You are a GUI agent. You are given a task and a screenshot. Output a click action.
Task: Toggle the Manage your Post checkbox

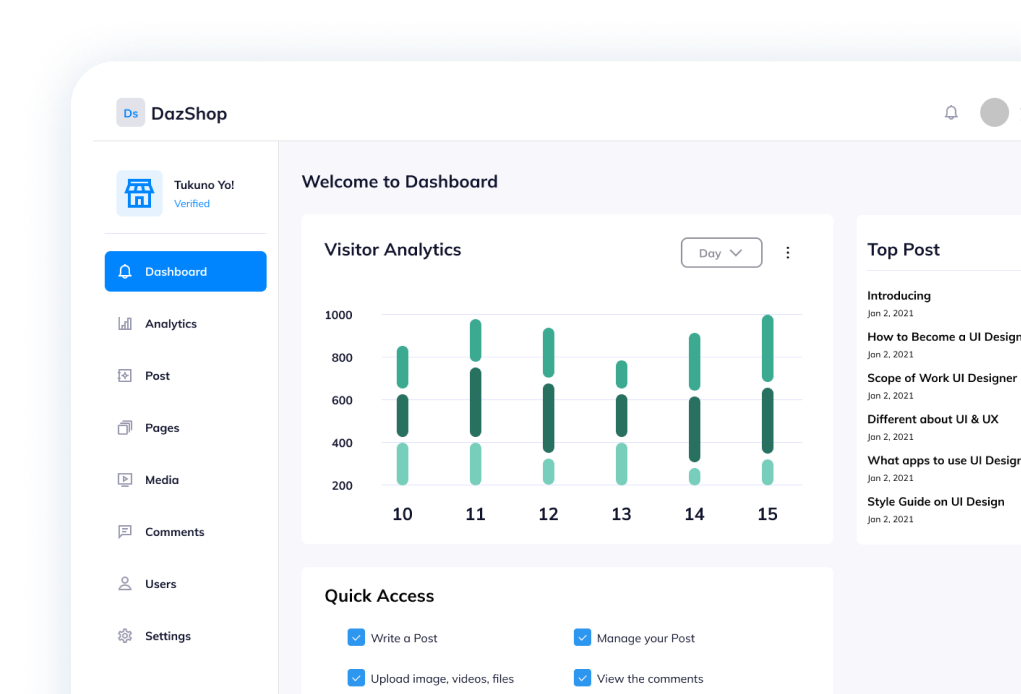pos(582,637)
